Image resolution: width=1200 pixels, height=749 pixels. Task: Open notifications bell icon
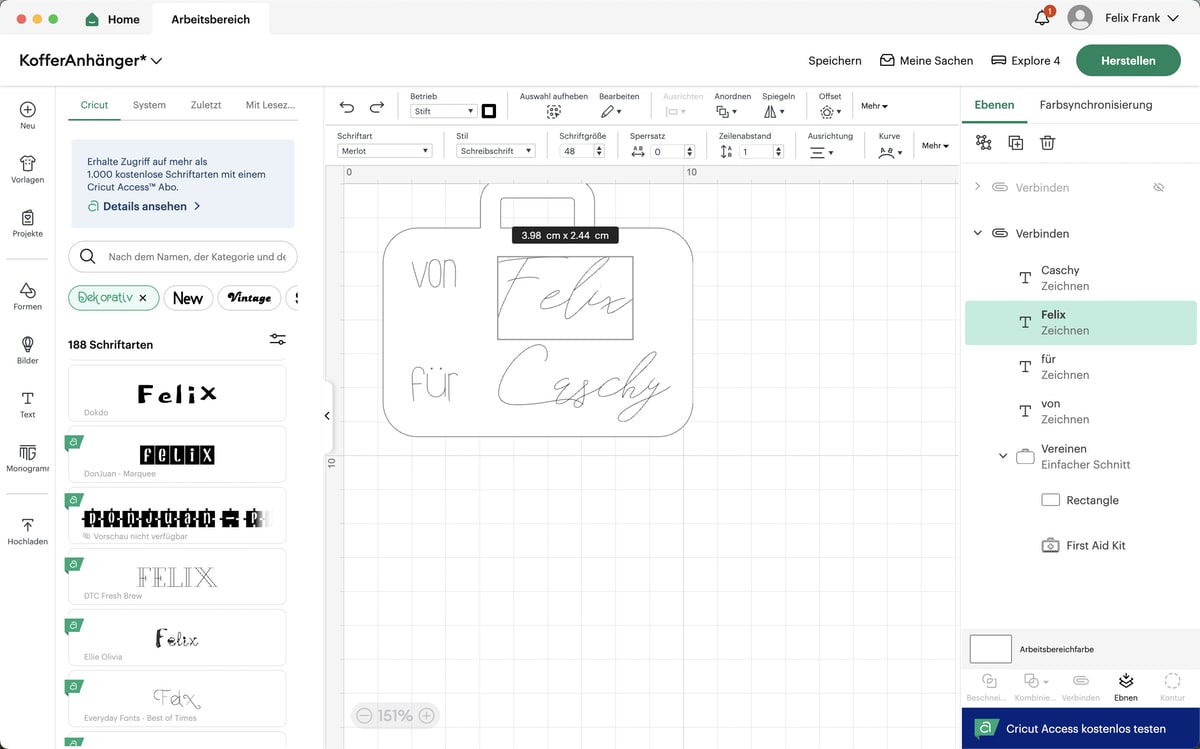coord(1042,18)
